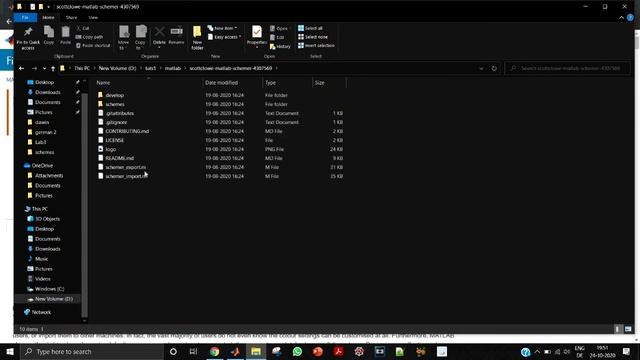640x360 pixels.
Task: Open Task View on taskbar
Action: 193,351
